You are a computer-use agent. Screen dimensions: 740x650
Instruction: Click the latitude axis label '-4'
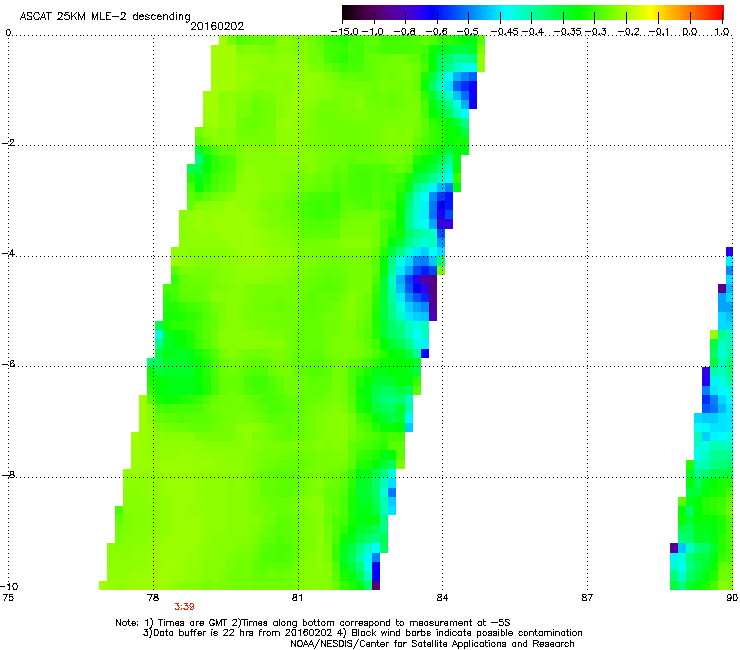(x=9, y=253)
